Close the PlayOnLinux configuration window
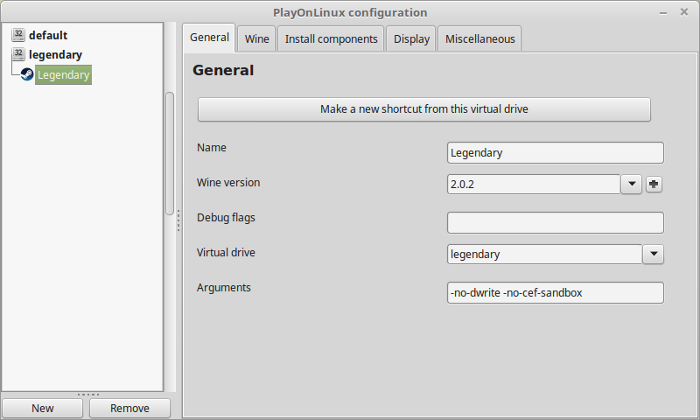Screen dimensions: 700x420 [684, 12]
